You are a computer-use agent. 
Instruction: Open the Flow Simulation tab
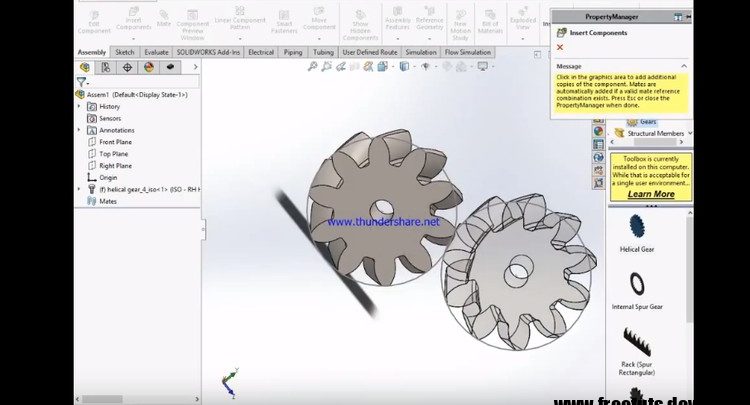(468, 52)
